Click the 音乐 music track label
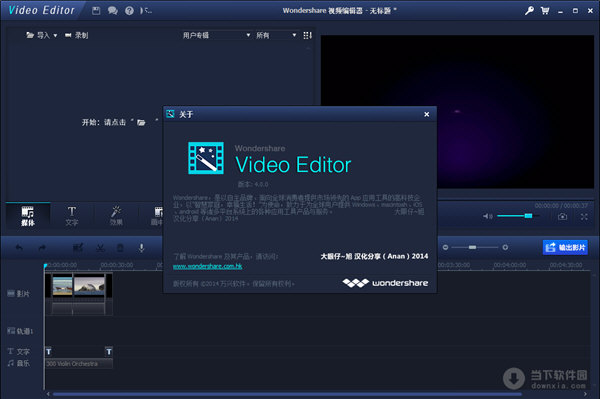The height and width of the screenshot is (399, 600). coord(19,363)
